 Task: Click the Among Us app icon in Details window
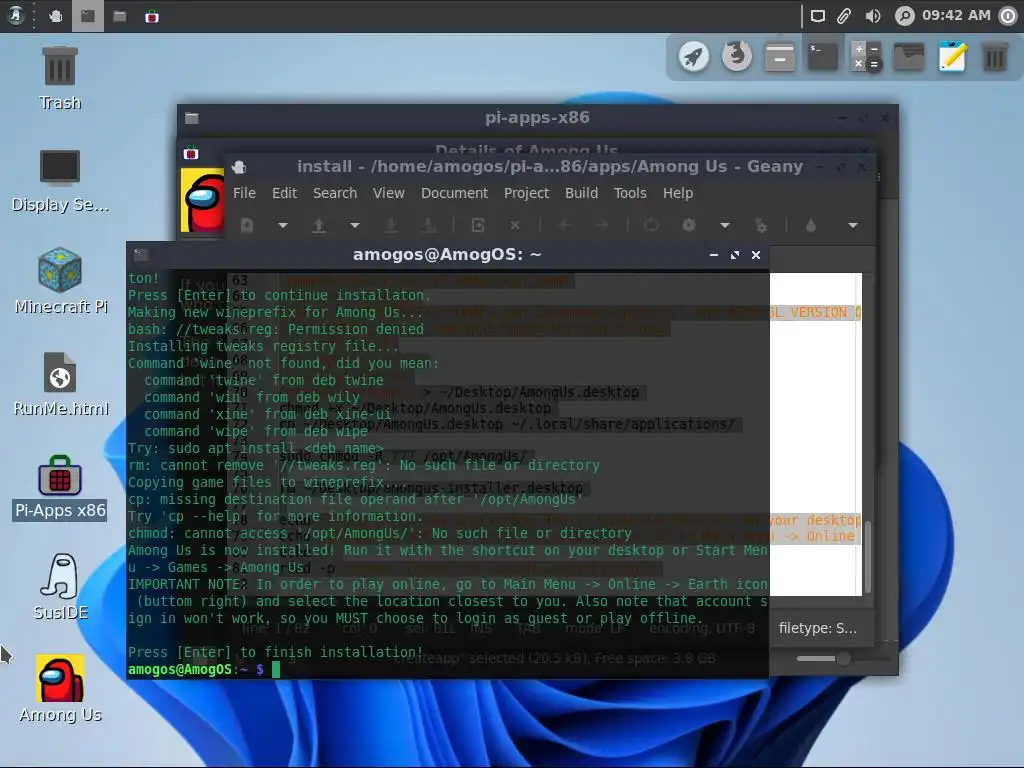pos(202,200)
